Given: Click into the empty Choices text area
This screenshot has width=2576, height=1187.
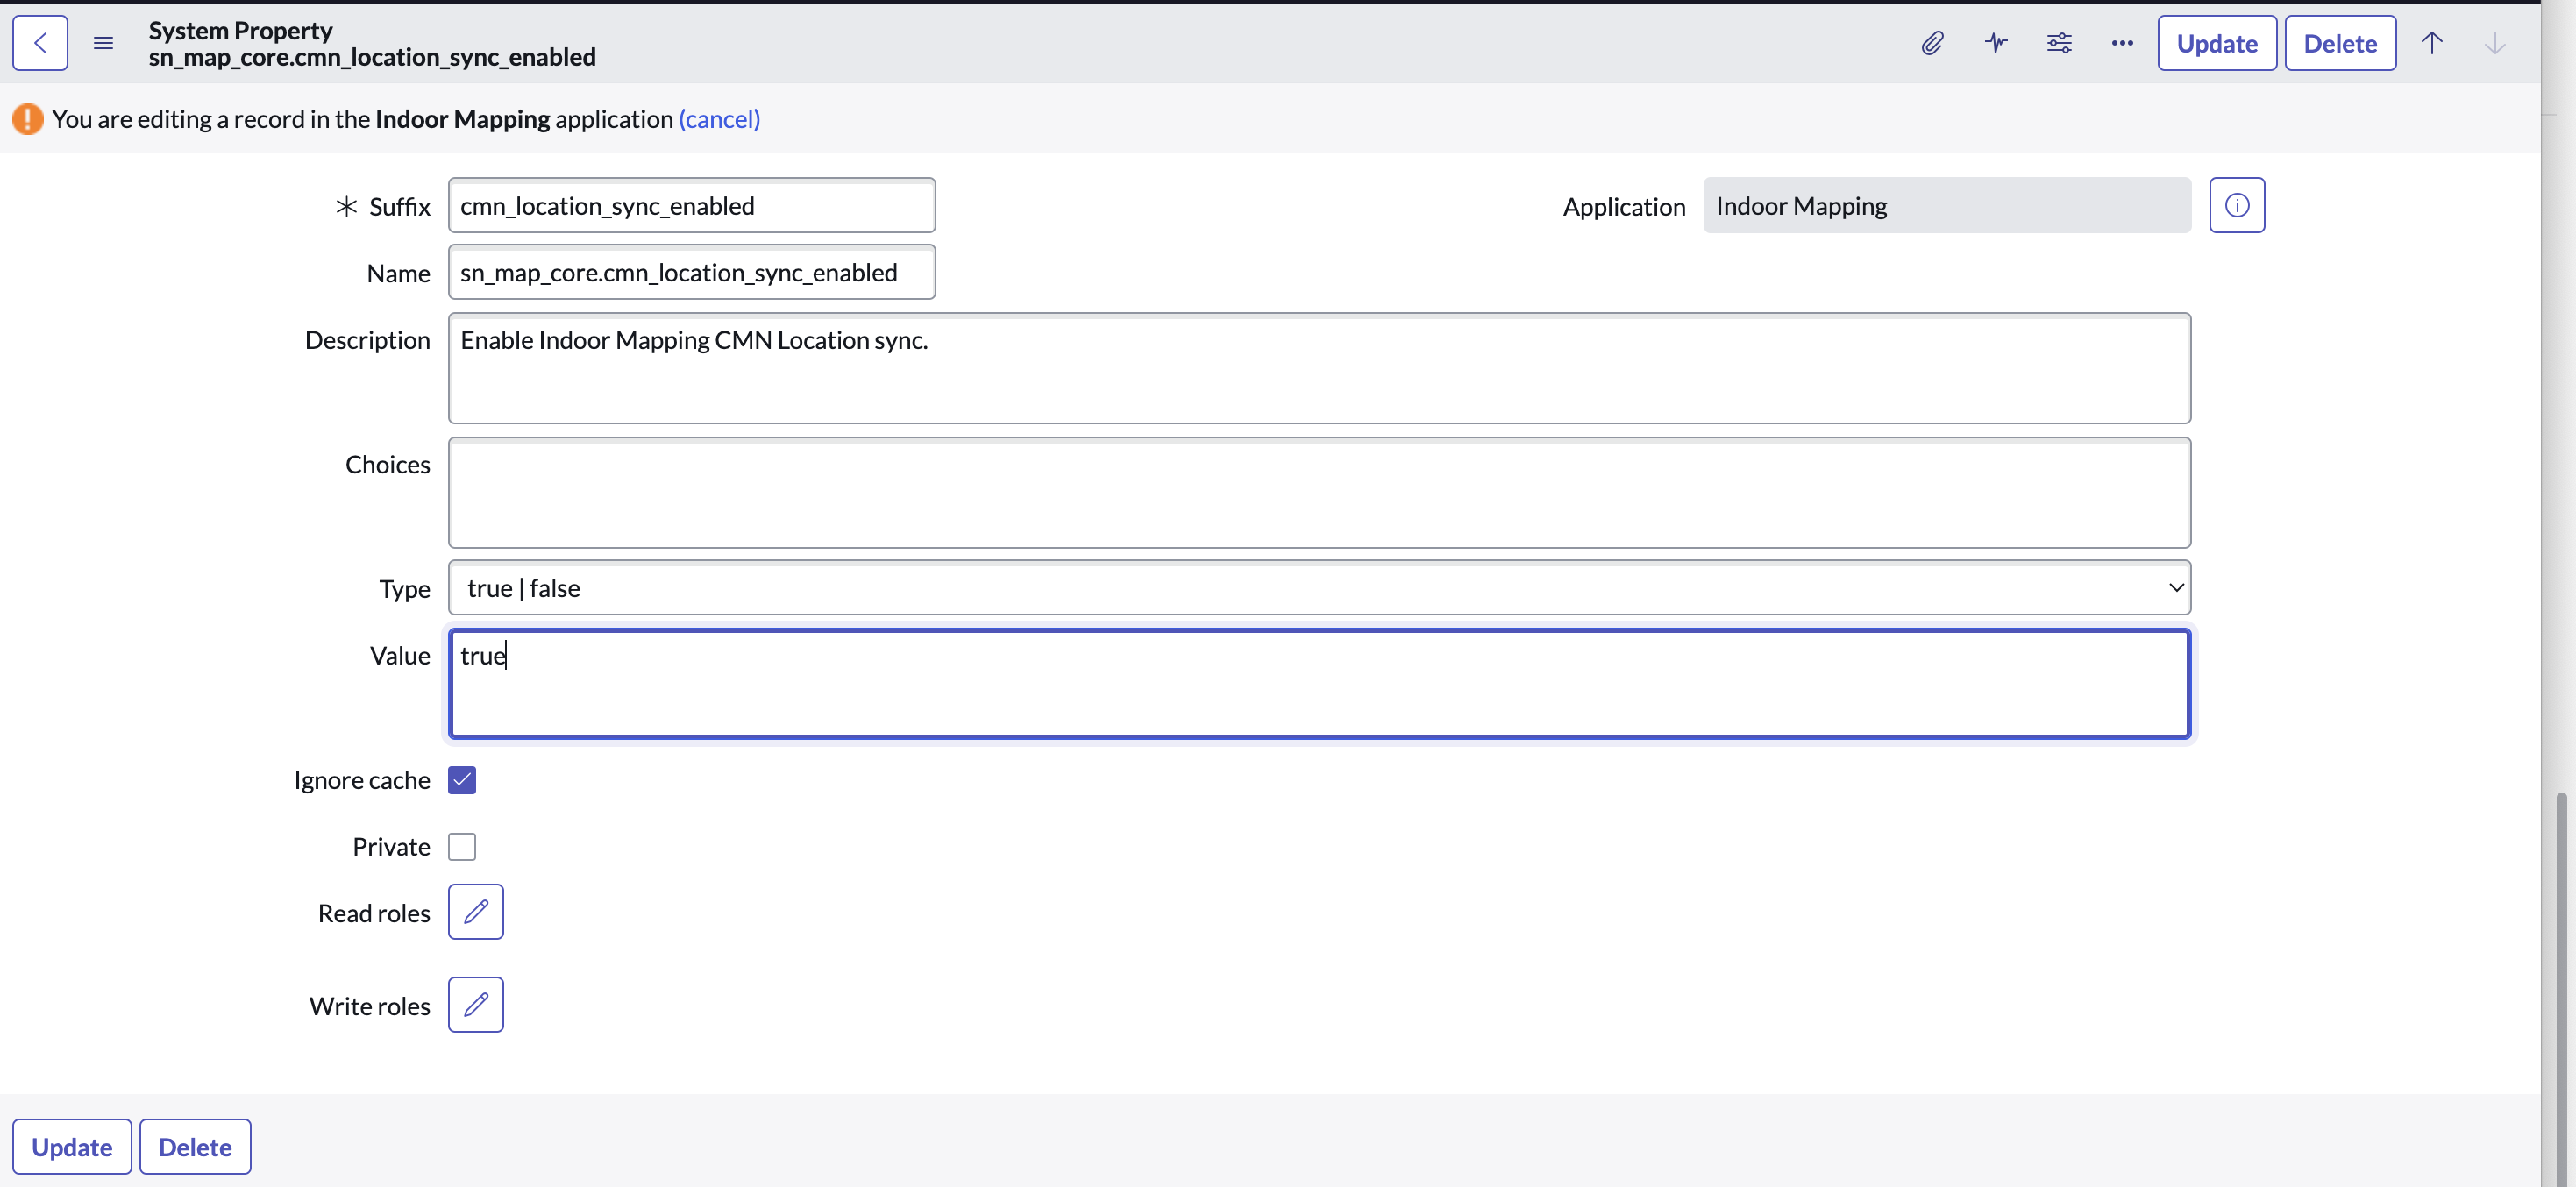Looking at the screenshot, I should (x=1319, y=492).
